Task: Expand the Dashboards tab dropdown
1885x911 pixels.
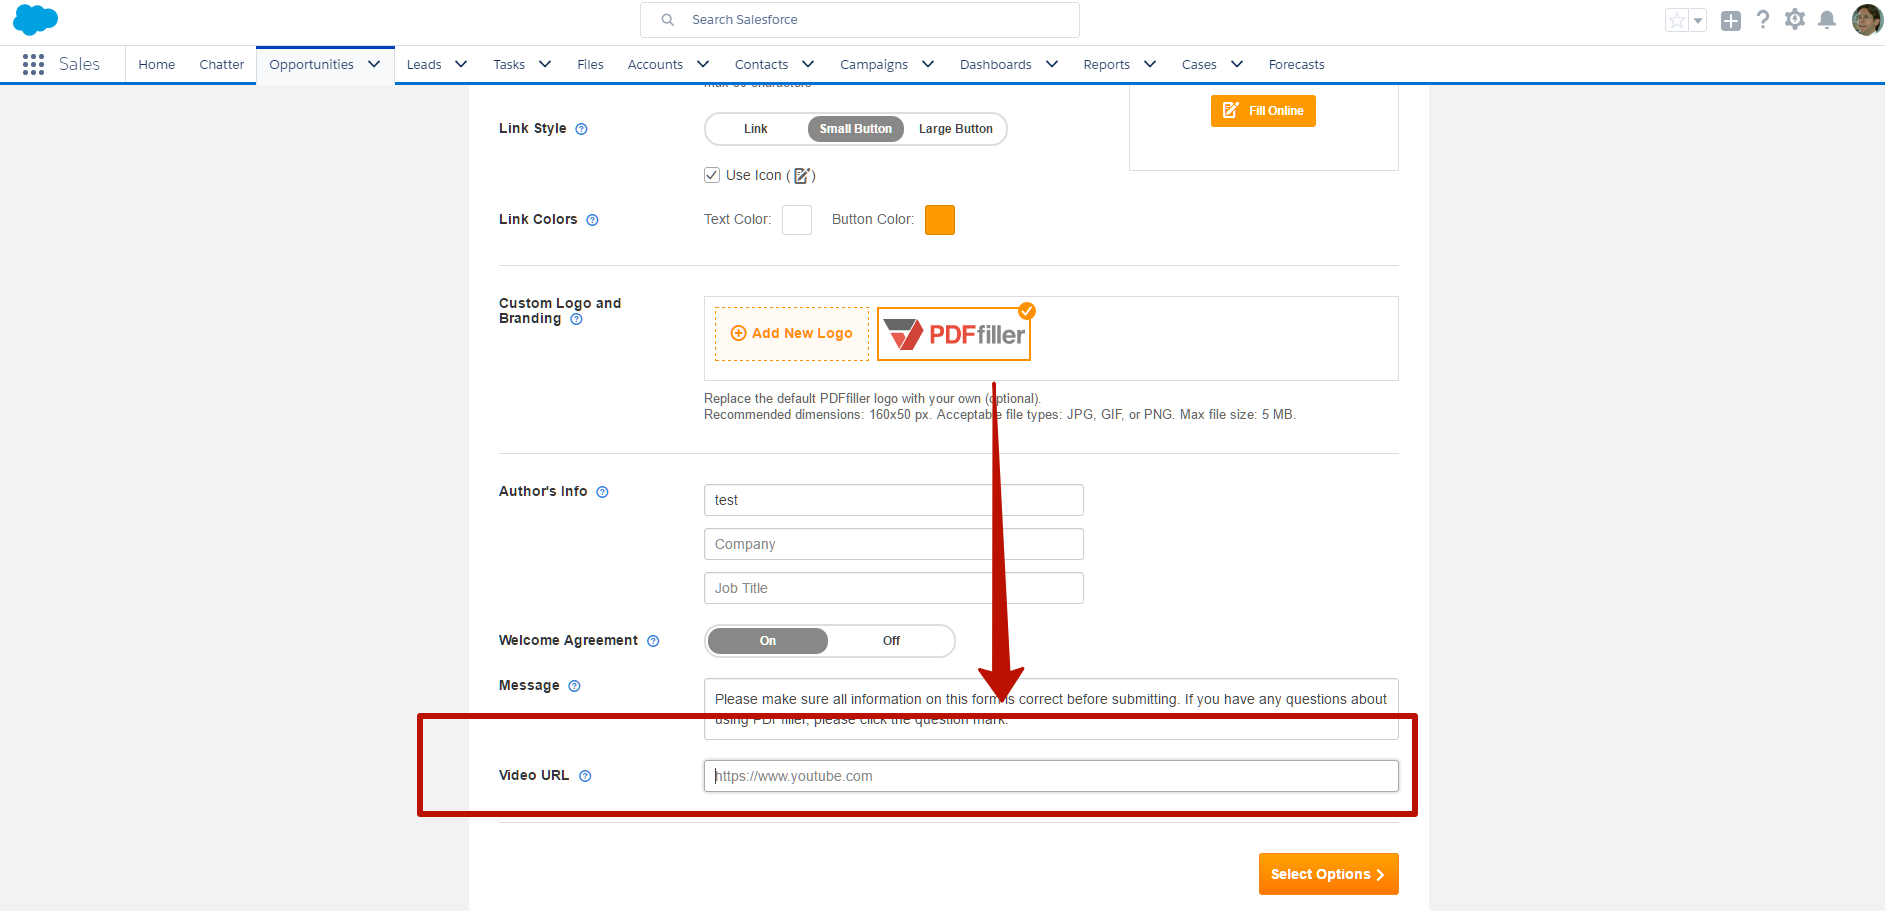Action: click(x=1052, y=64)
